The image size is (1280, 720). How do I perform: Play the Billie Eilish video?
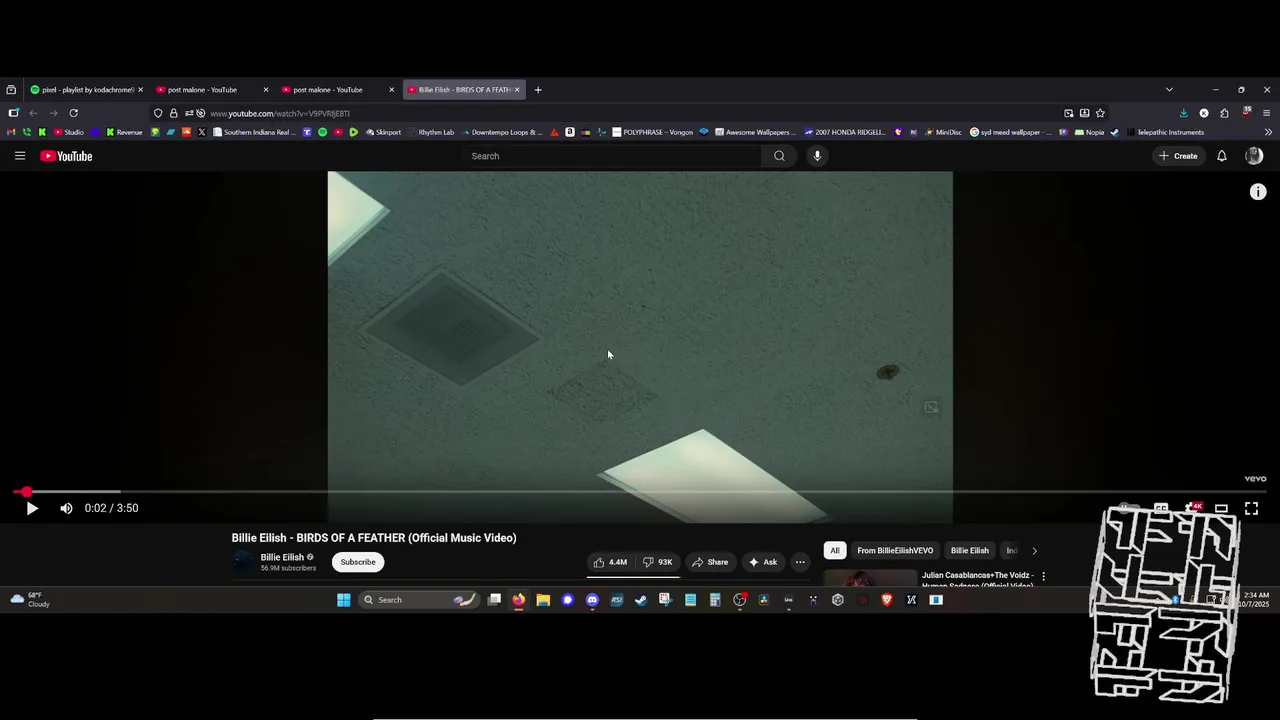click(32, 508)
